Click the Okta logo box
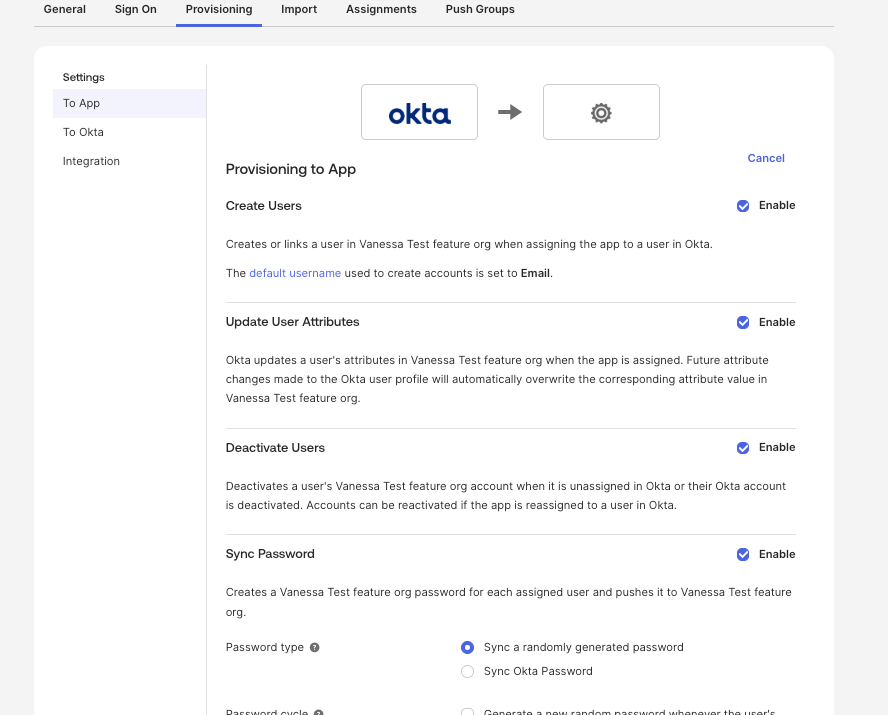 click(x=420, y=112)
